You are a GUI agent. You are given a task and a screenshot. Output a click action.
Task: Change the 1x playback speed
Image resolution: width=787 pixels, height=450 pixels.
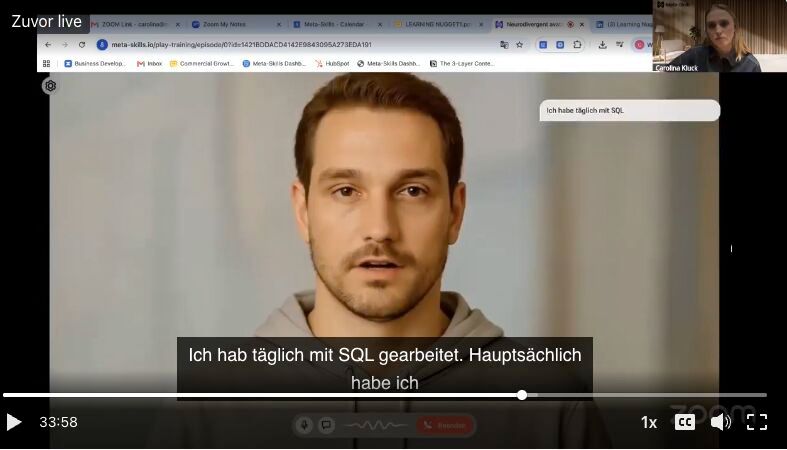coord(649,423)
